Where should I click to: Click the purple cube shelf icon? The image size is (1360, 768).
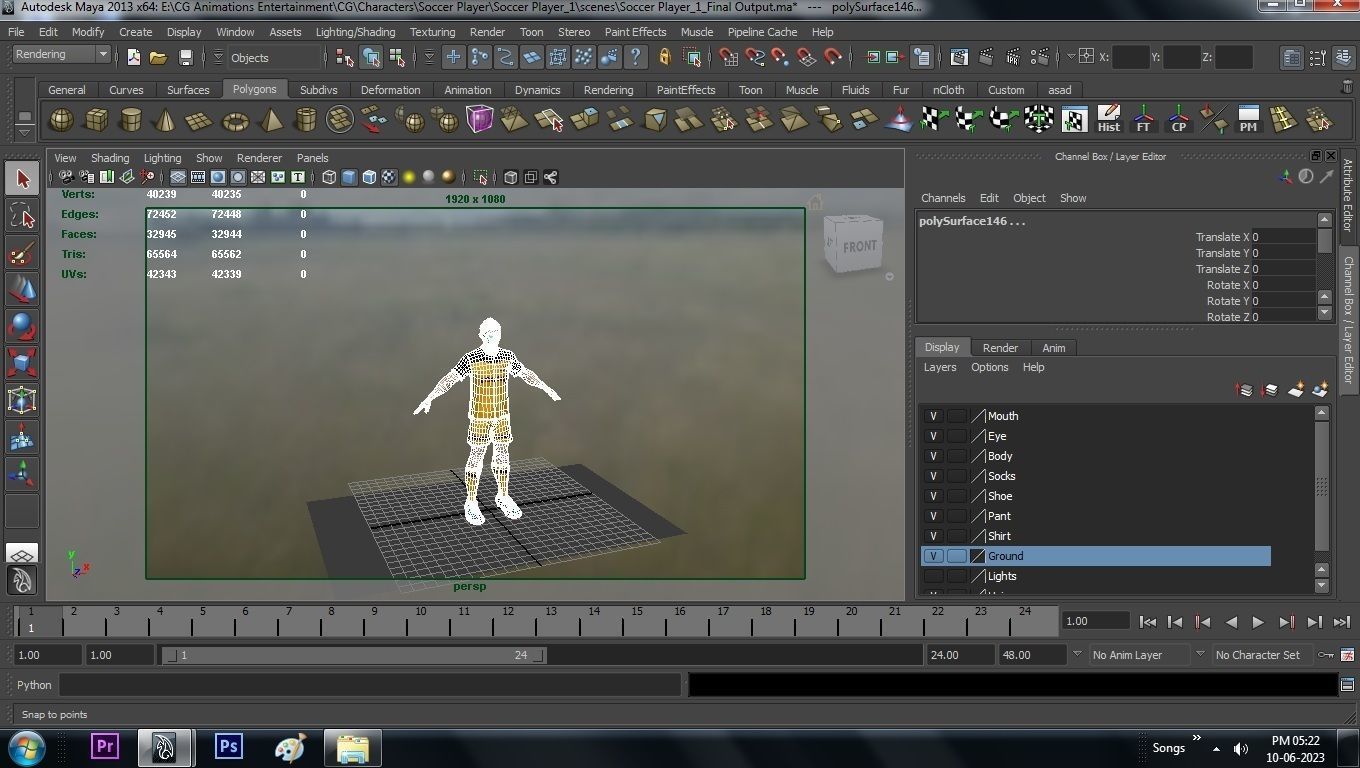[480, 120]
